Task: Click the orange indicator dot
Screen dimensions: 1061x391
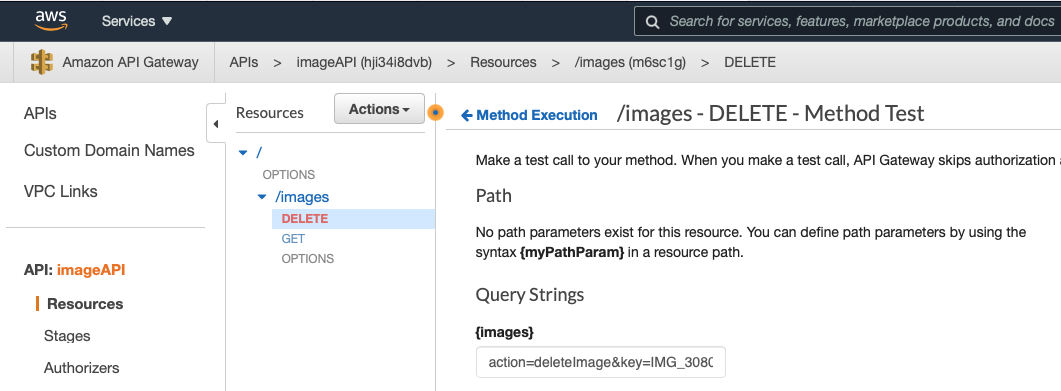Action: coord(436,113)
